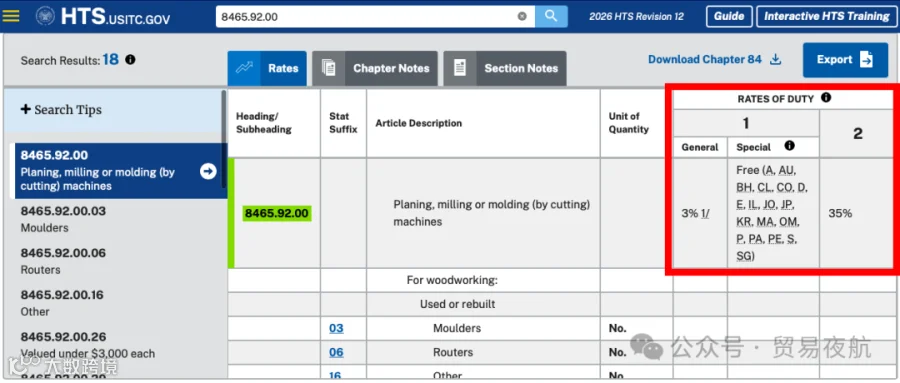Click the 2026 HTS Revision 12 label

[637, 17]
